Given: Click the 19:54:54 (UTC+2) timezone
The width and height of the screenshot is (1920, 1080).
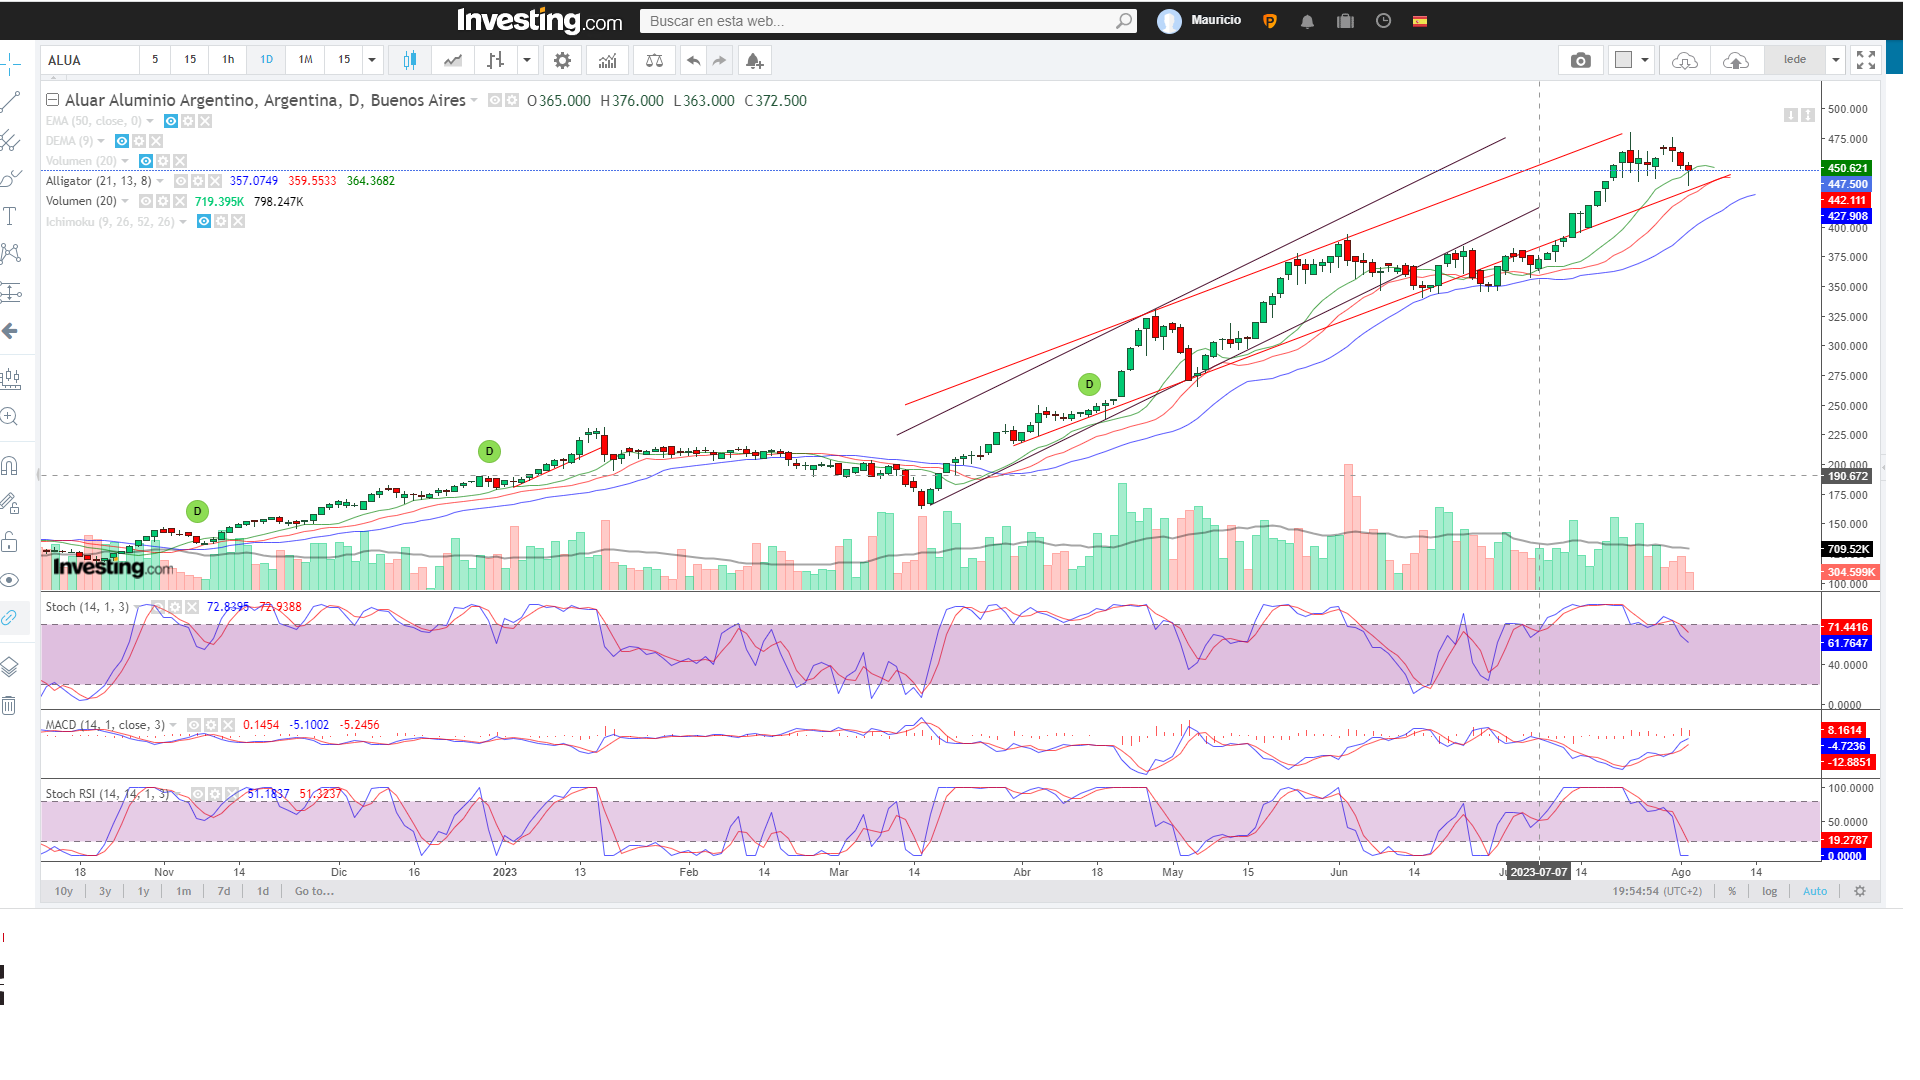Looking at the screenshot, I should pos(1657,891).
